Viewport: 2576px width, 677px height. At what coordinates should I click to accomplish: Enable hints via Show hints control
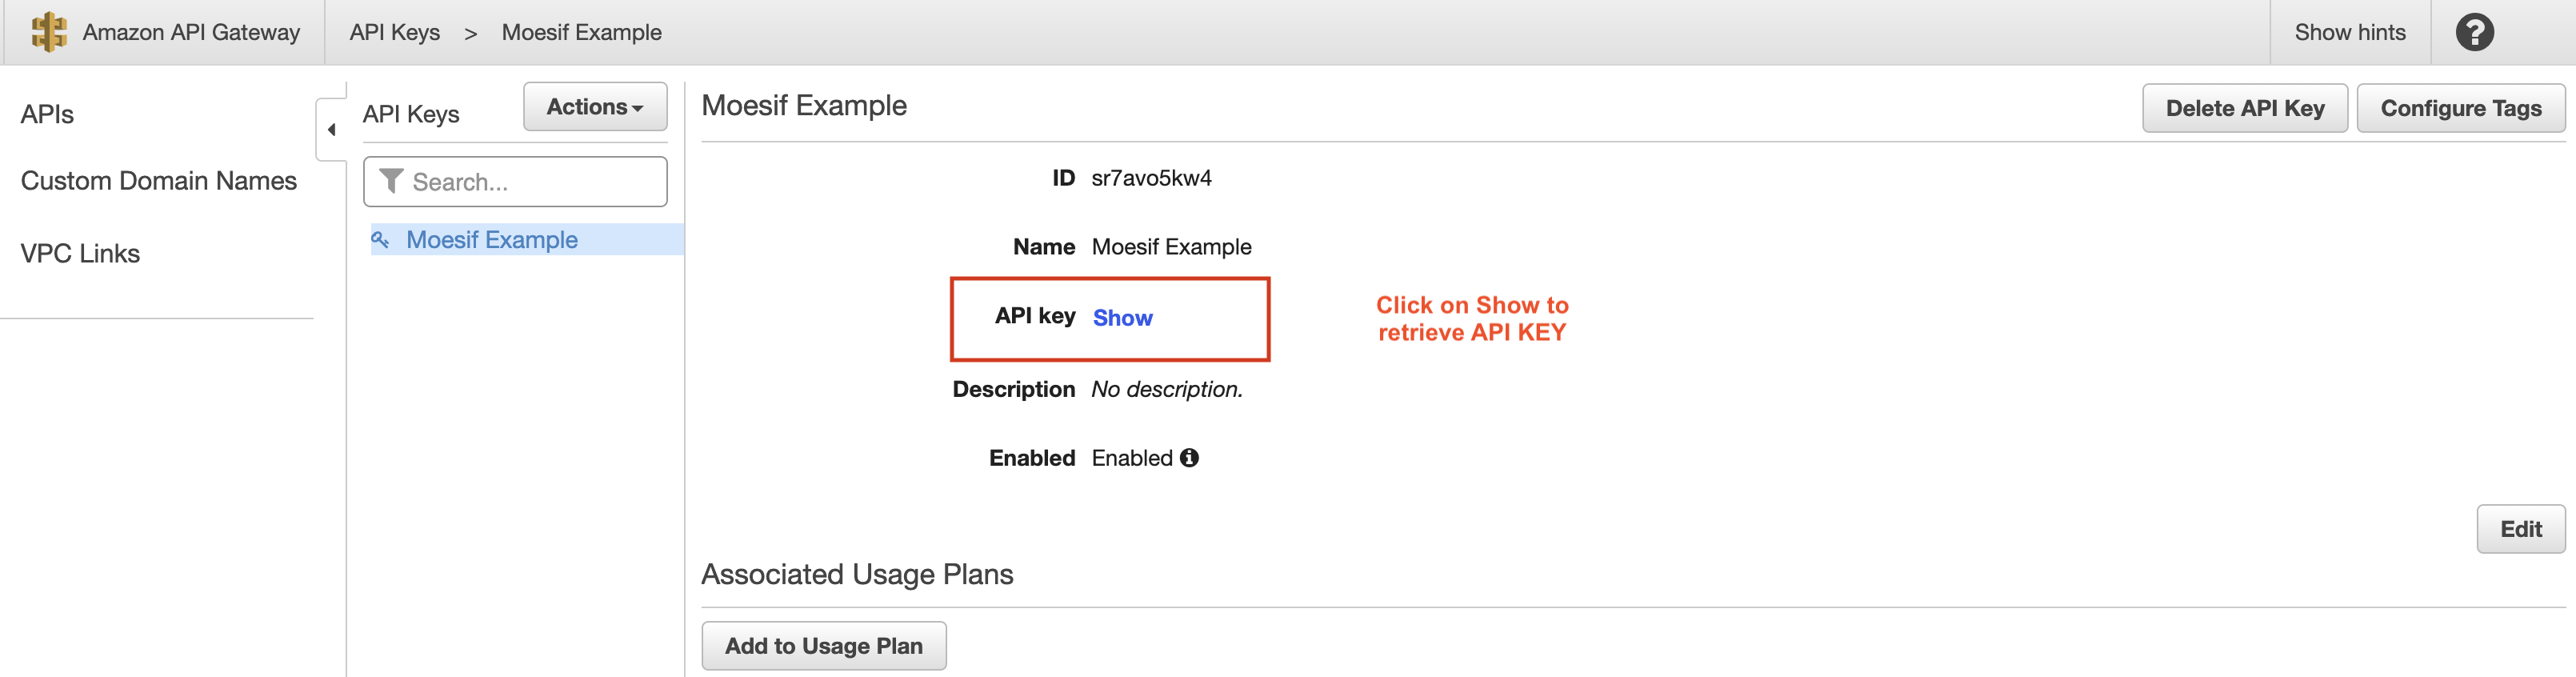[x=2349, y=31]
